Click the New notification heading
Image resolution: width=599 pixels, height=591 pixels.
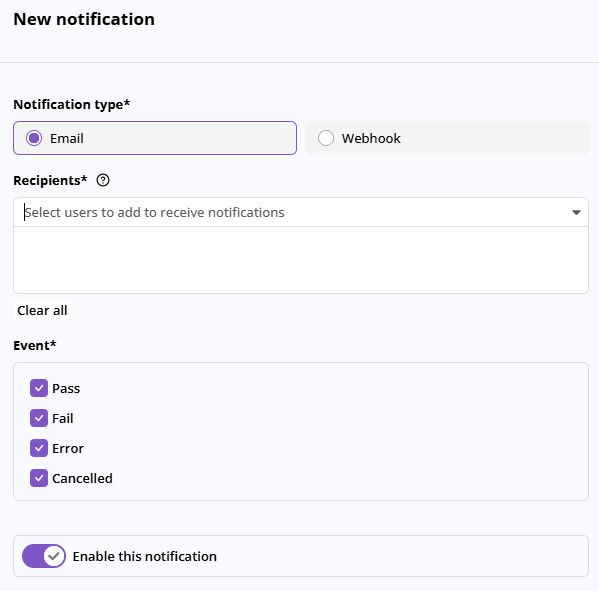[x=84, y=19]
